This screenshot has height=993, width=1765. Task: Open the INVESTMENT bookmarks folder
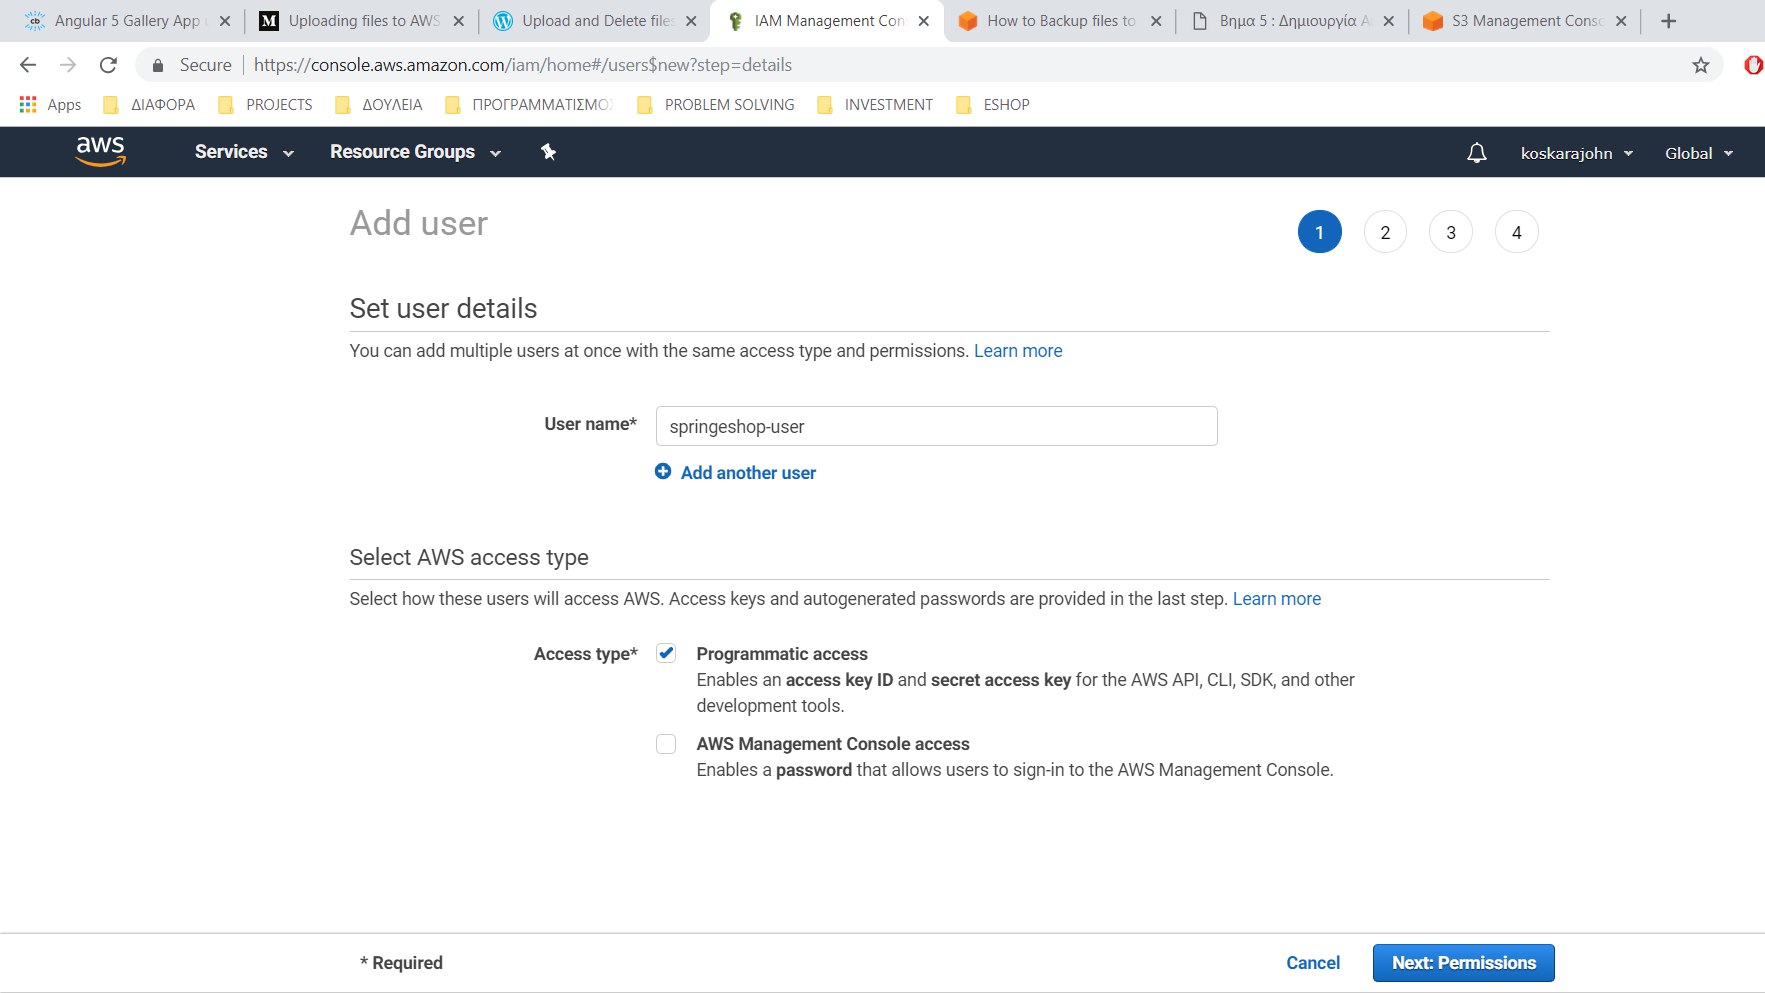point(875,105)
